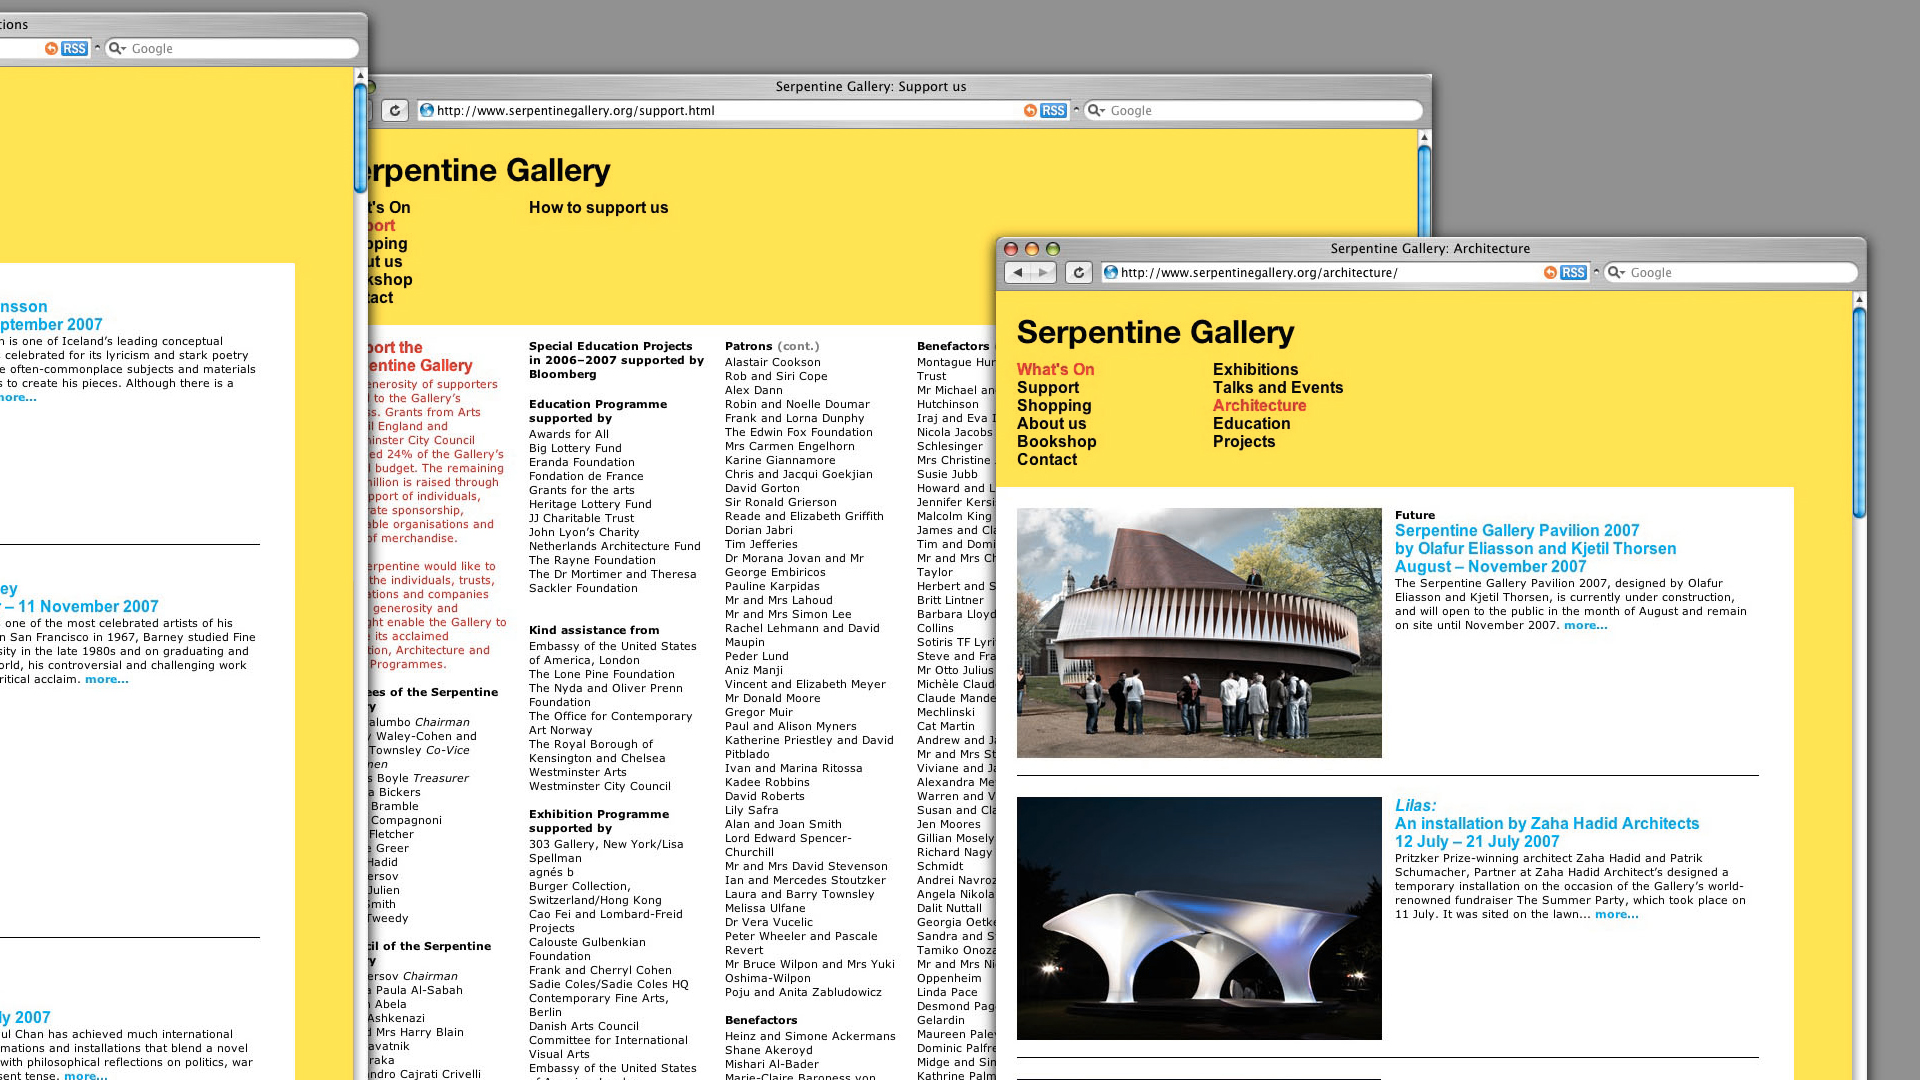1920x1080 pixels.
Task: Go forward using the Architecture window's forward arrow
Action: click(1043, 273)
